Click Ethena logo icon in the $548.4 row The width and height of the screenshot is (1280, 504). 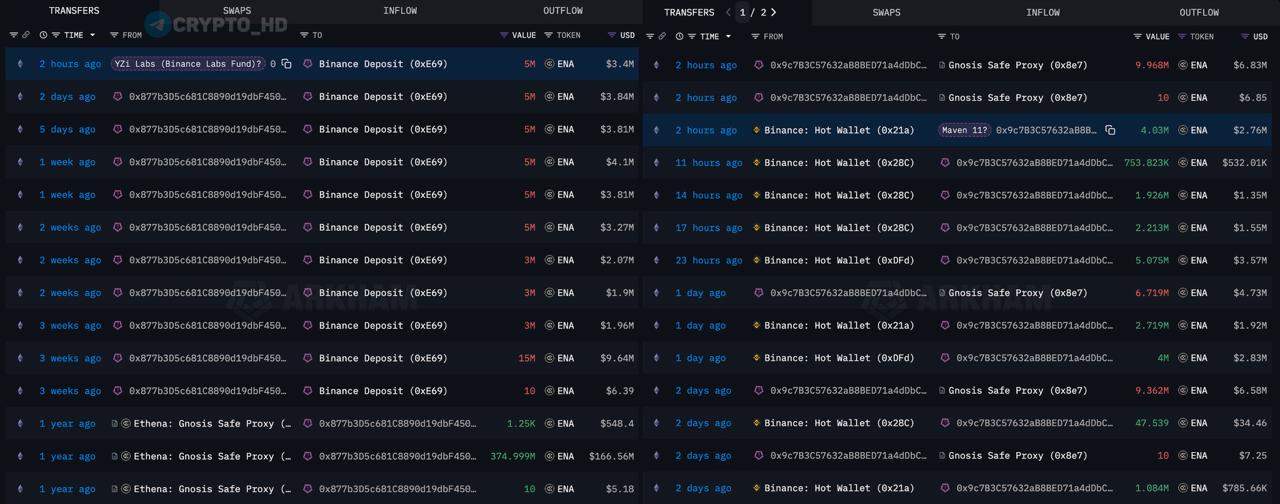[x=126, y=424]
